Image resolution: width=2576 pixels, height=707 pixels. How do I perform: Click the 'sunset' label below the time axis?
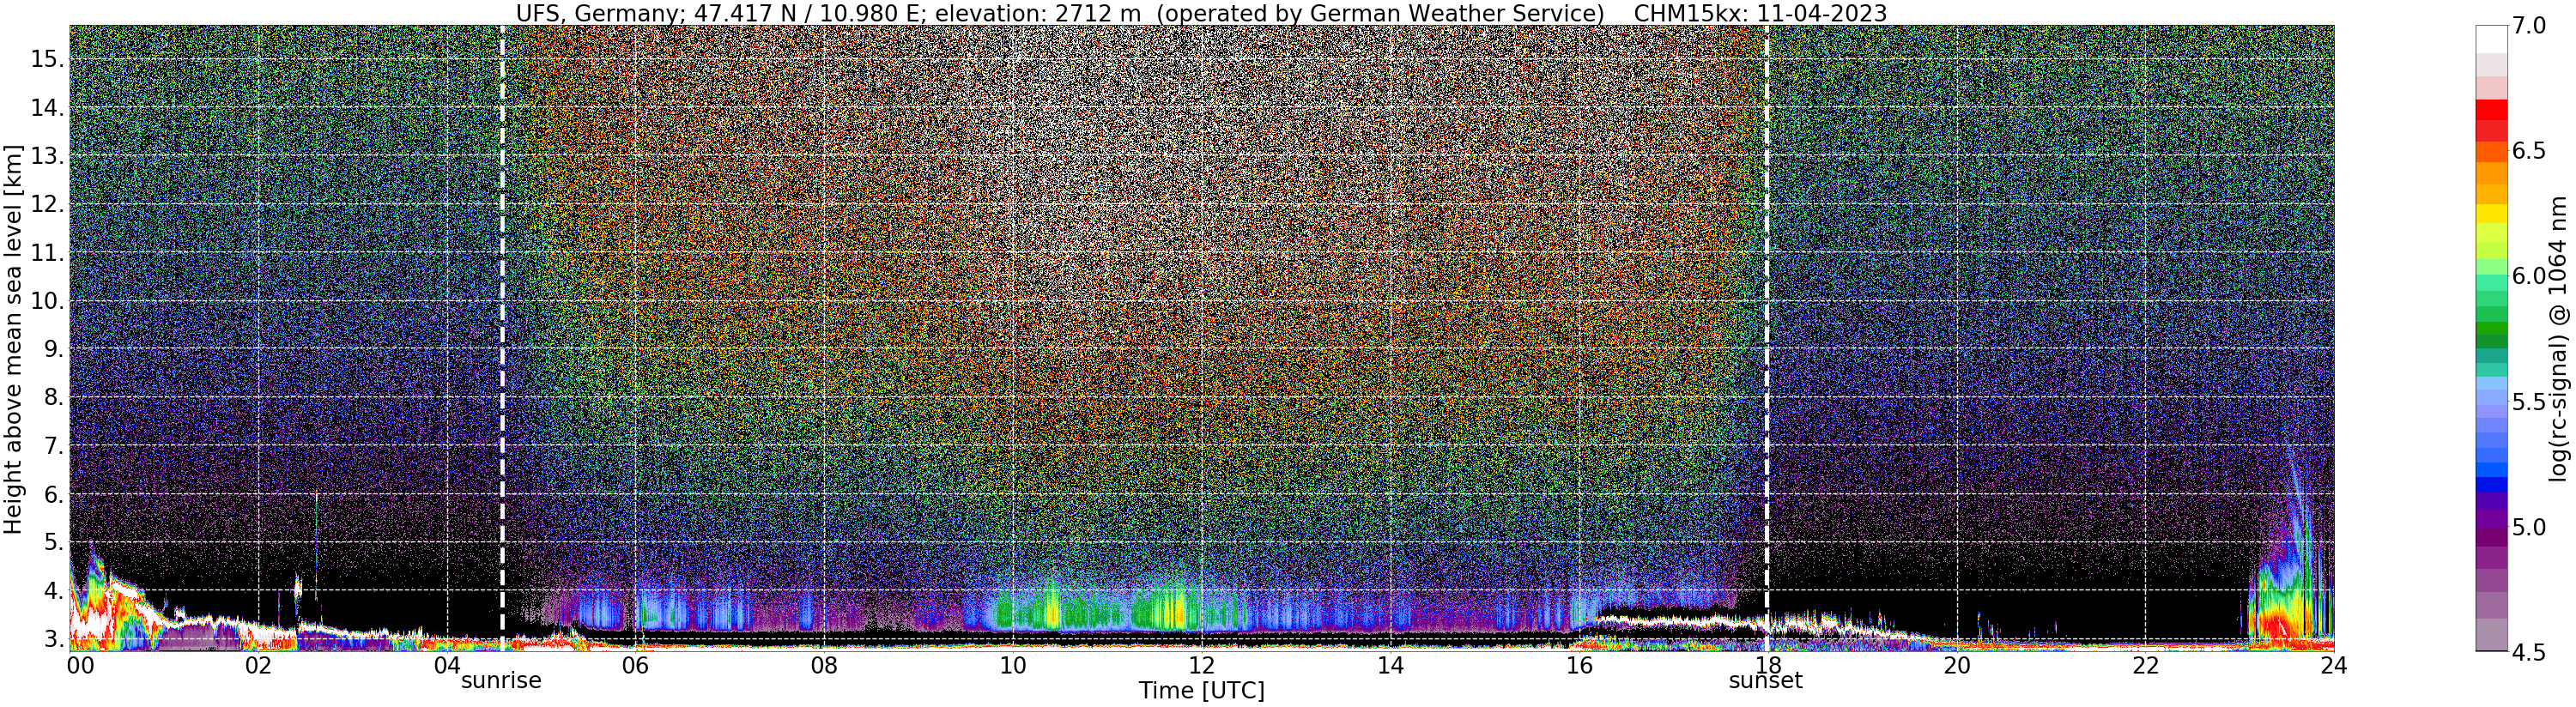pos(1766,681)
